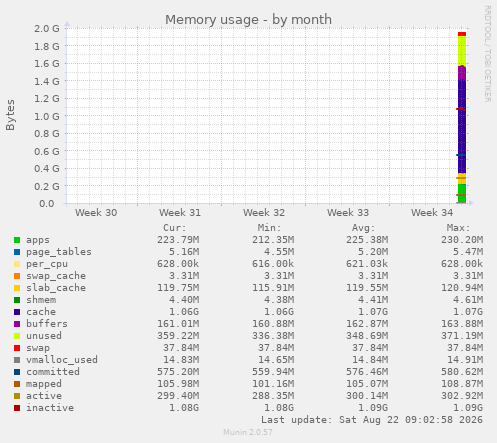Screen dimensions: 497x443
Task: Select the 'inactive' legend label
Action: coord(50,408)
